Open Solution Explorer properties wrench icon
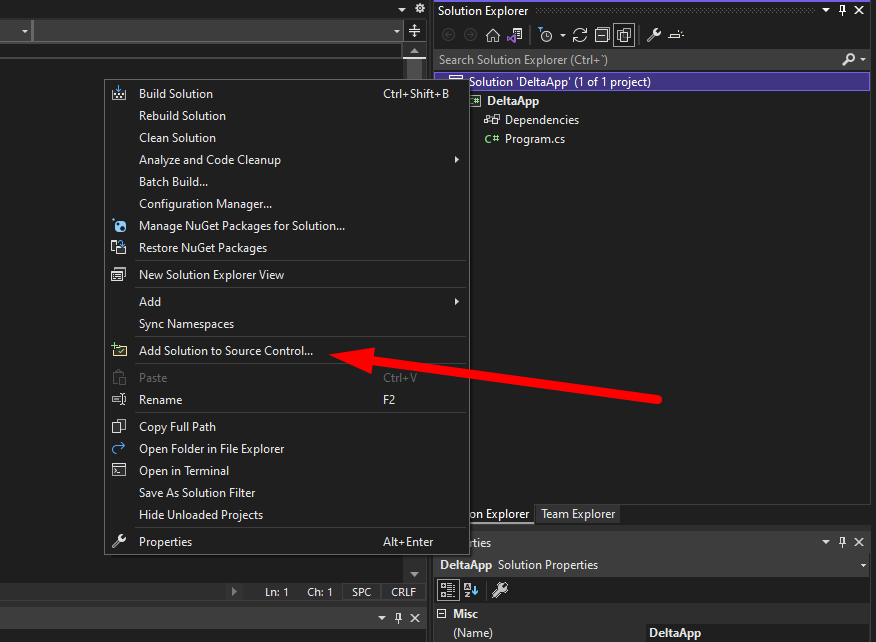This screenshot has height=642, width=876. [654, 35]
